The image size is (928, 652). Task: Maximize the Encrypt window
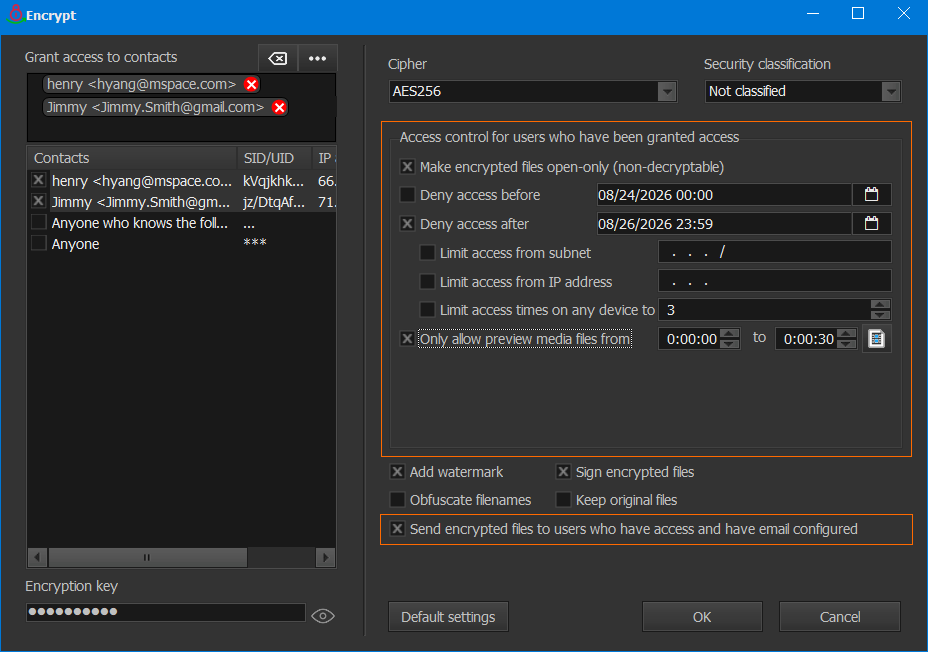point(858,13)
